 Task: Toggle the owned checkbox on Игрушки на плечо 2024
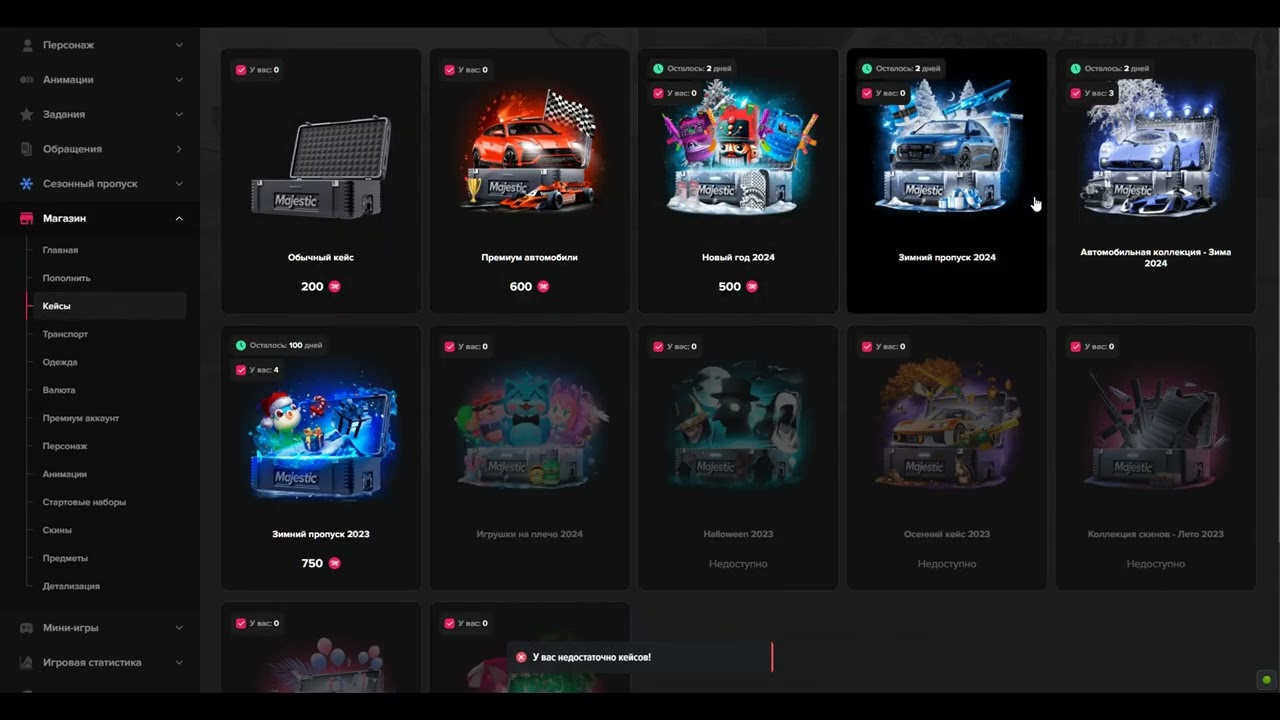click(449, 347)
